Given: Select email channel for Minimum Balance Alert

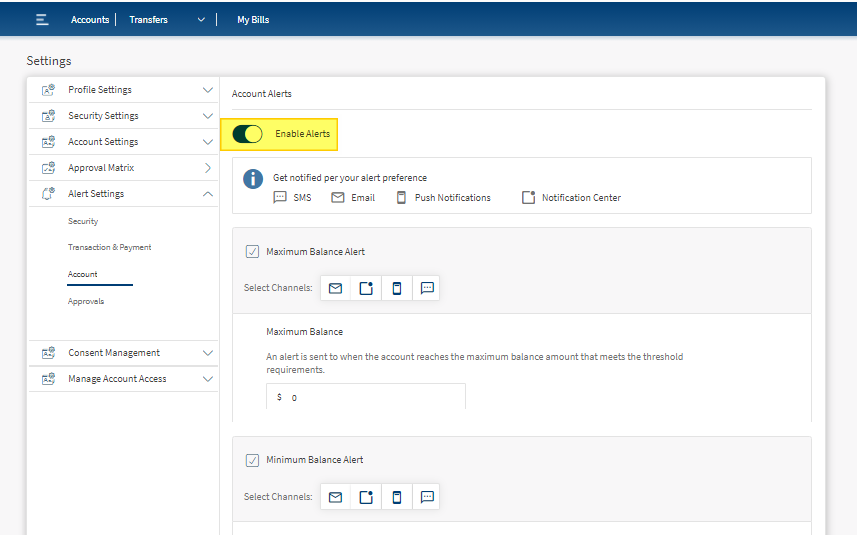Looking at the screenshot, I should pos(336,497).
